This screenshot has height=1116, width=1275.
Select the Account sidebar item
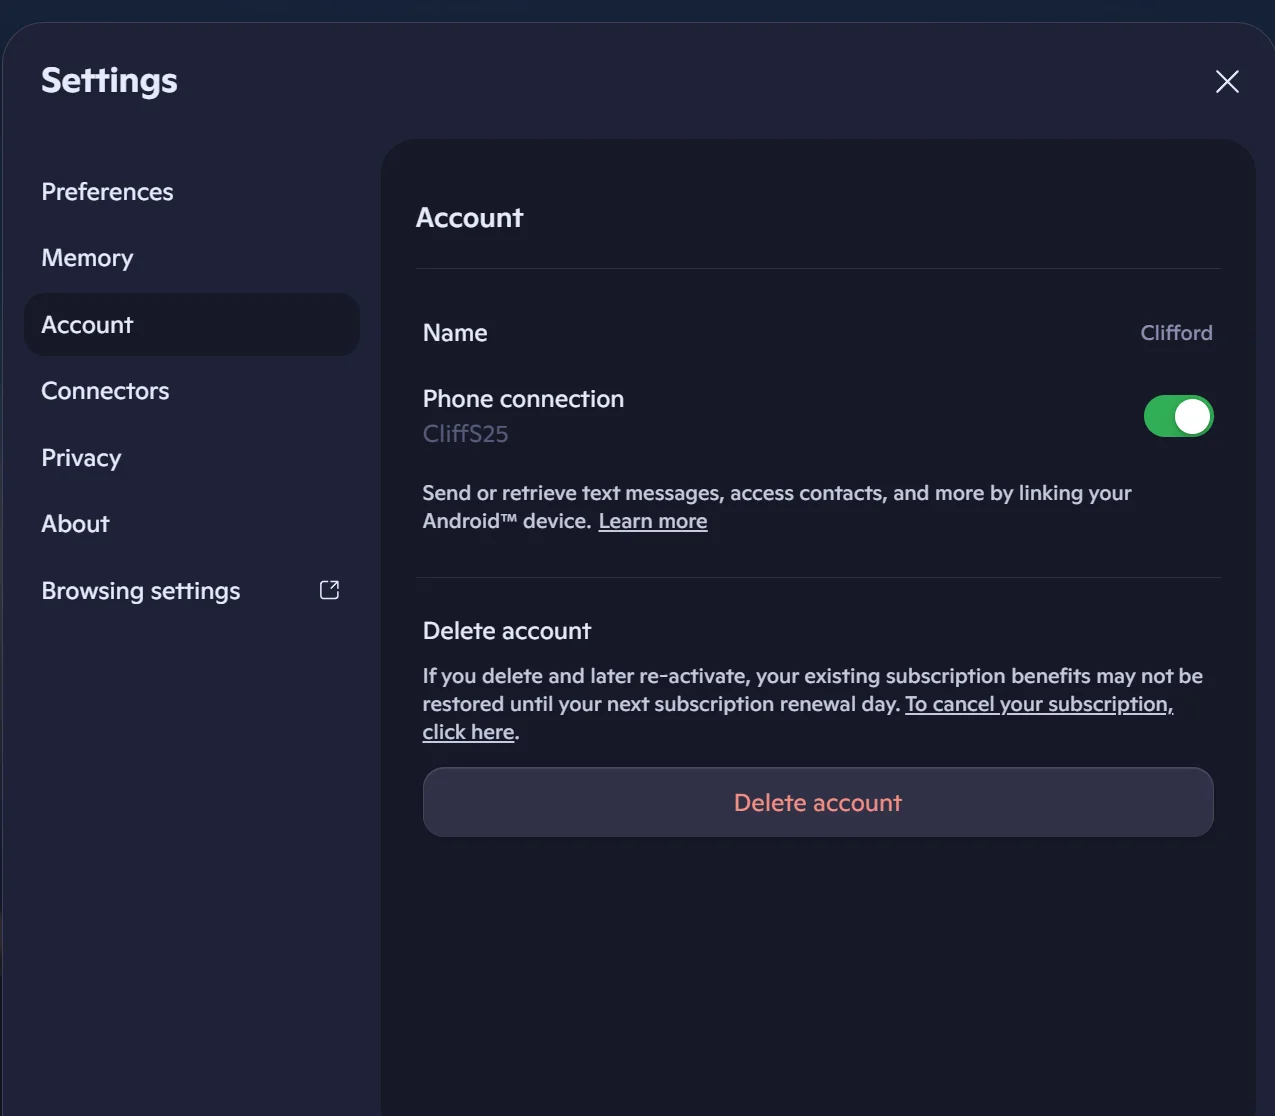click(x=192, y=324)
